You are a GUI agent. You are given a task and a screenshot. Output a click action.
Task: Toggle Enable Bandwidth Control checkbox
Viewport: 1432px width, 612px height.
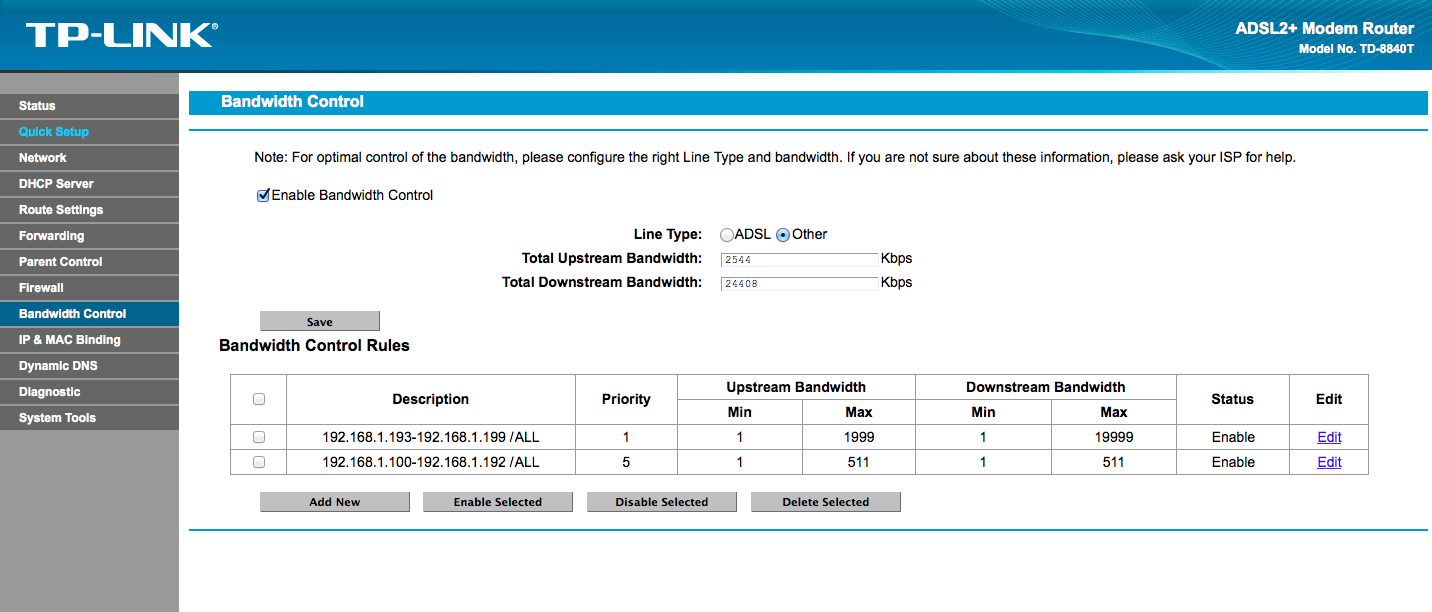point(264,195)
